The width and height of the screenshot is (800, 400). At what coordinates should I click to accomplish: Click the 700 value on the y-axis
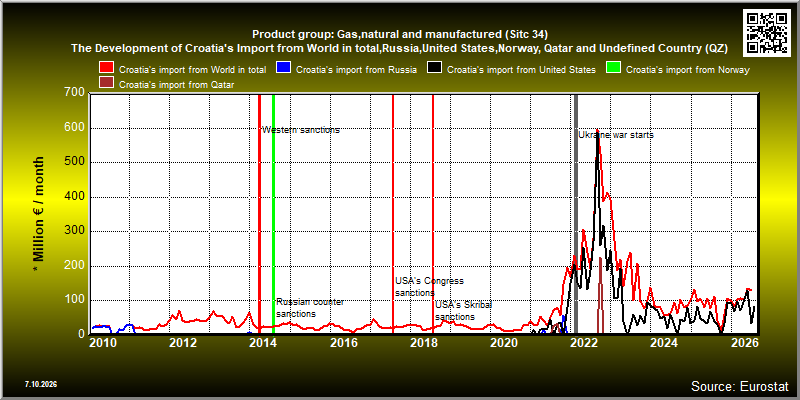tap(75, 93)
